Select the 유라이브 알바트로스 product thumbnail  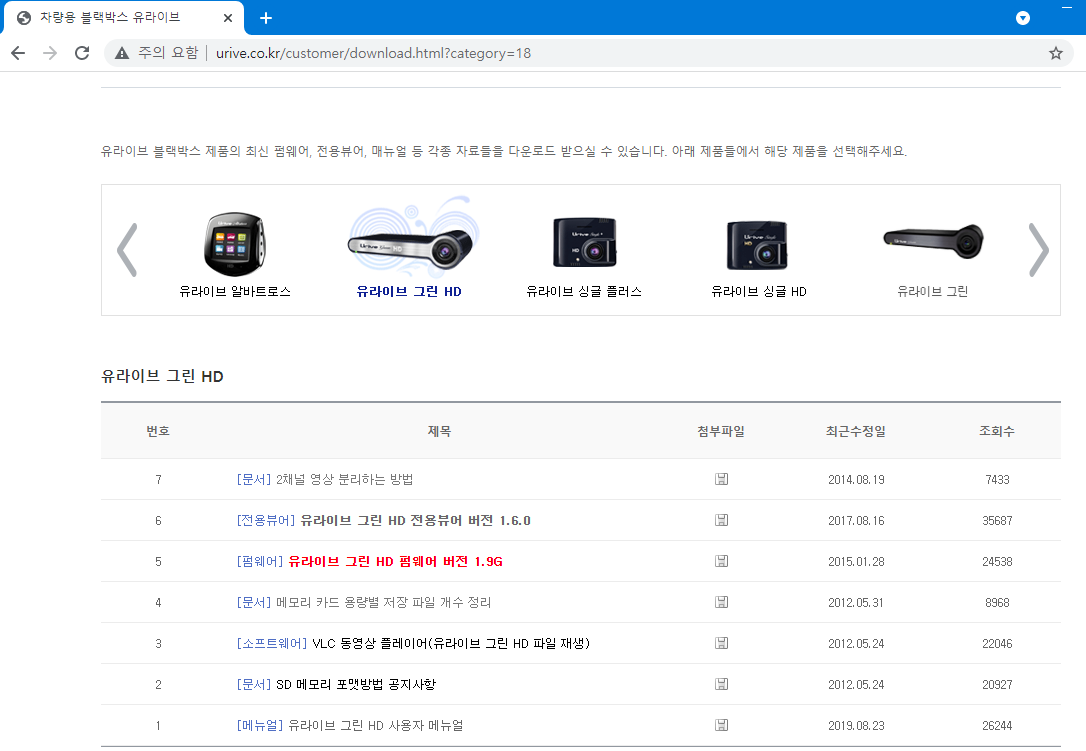click(234, 244)
